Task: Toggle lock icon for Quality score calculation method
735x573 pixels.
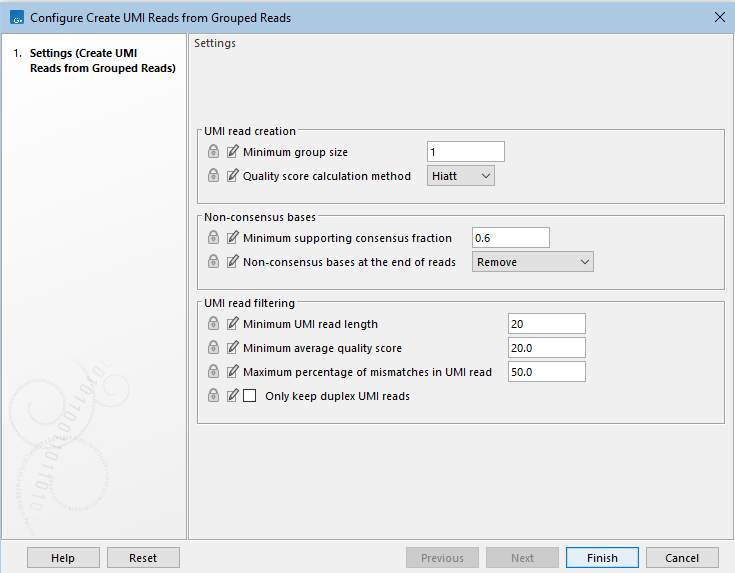Action: tap(213, 176)
